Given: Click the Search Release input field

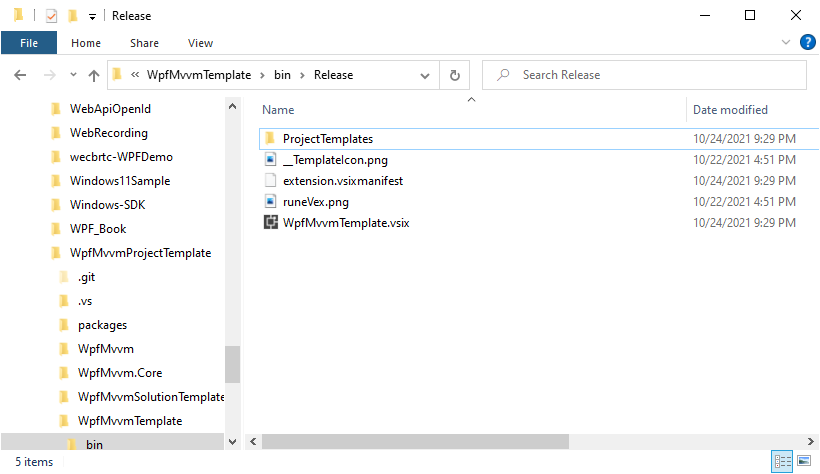Looking at the screenshot, I should 644,75.
